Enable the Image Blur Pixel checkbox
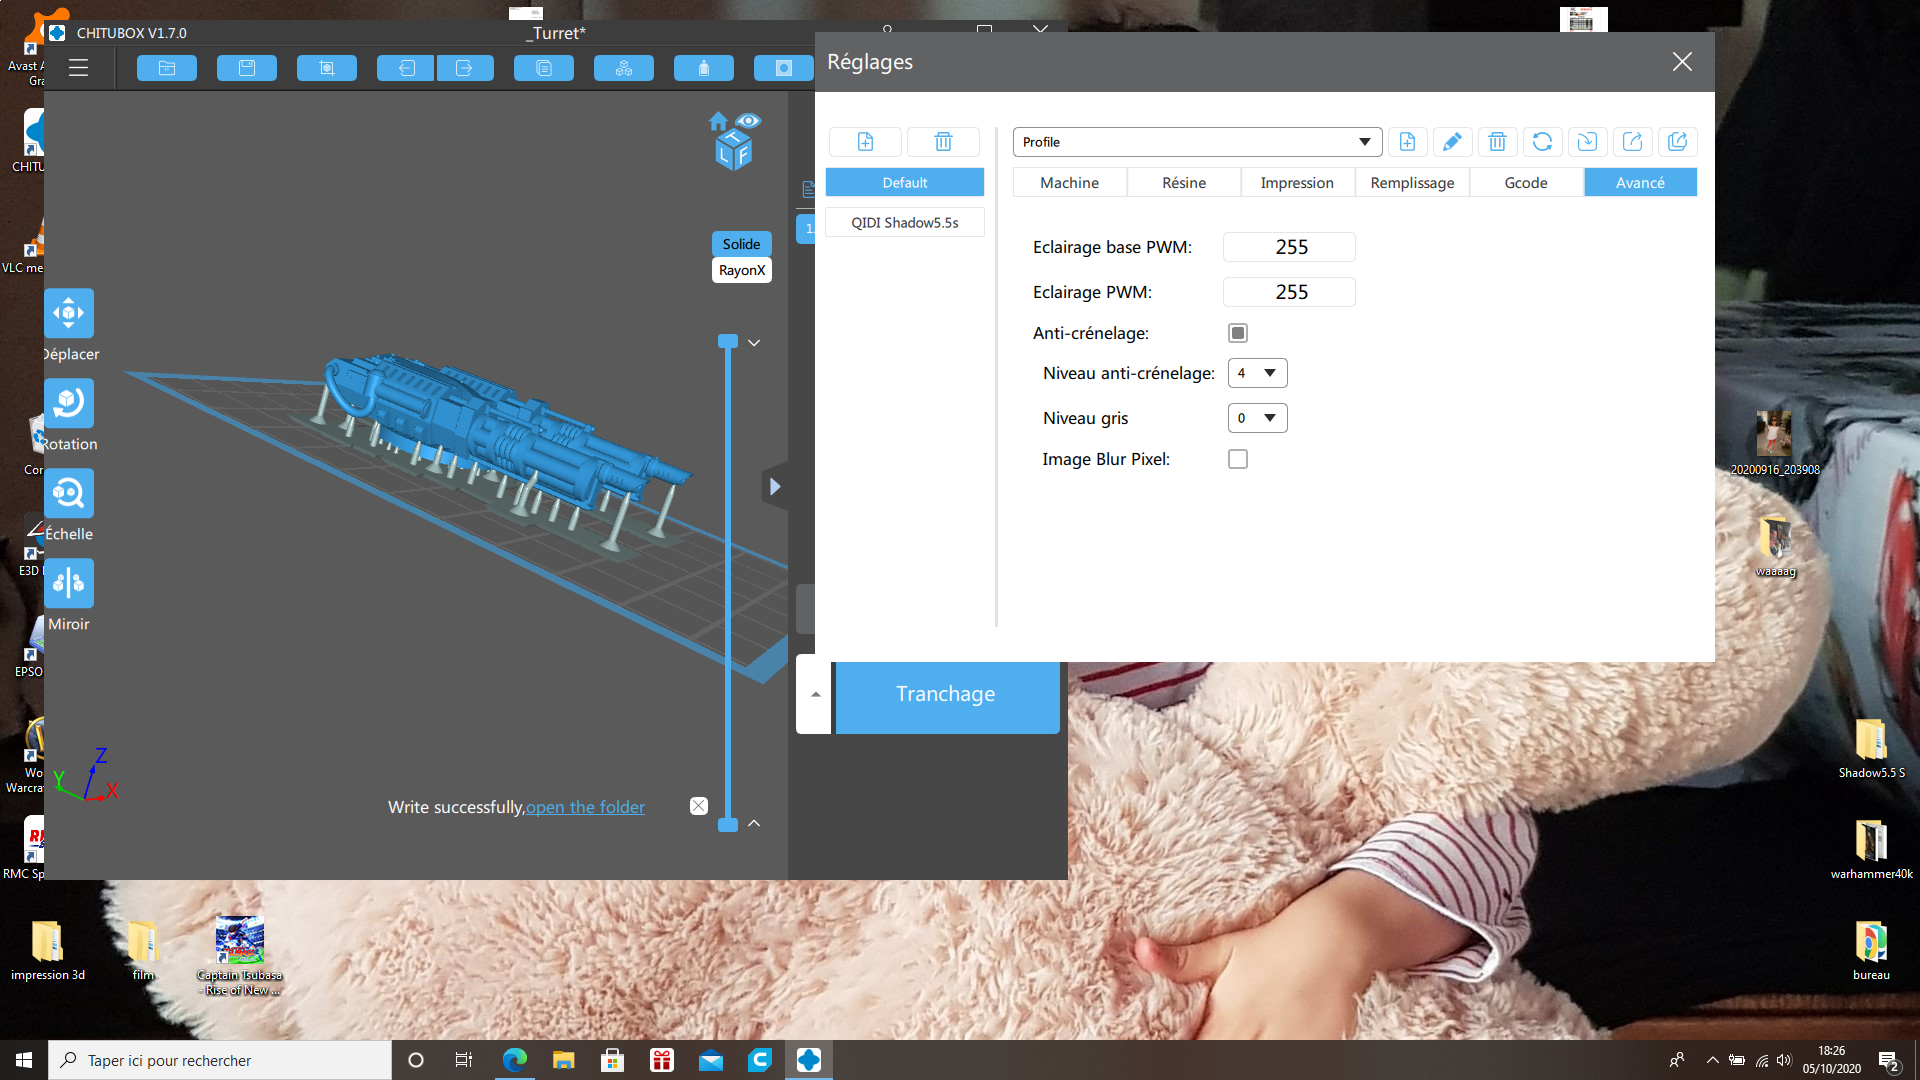1920x1080 pixels. 1238,459
